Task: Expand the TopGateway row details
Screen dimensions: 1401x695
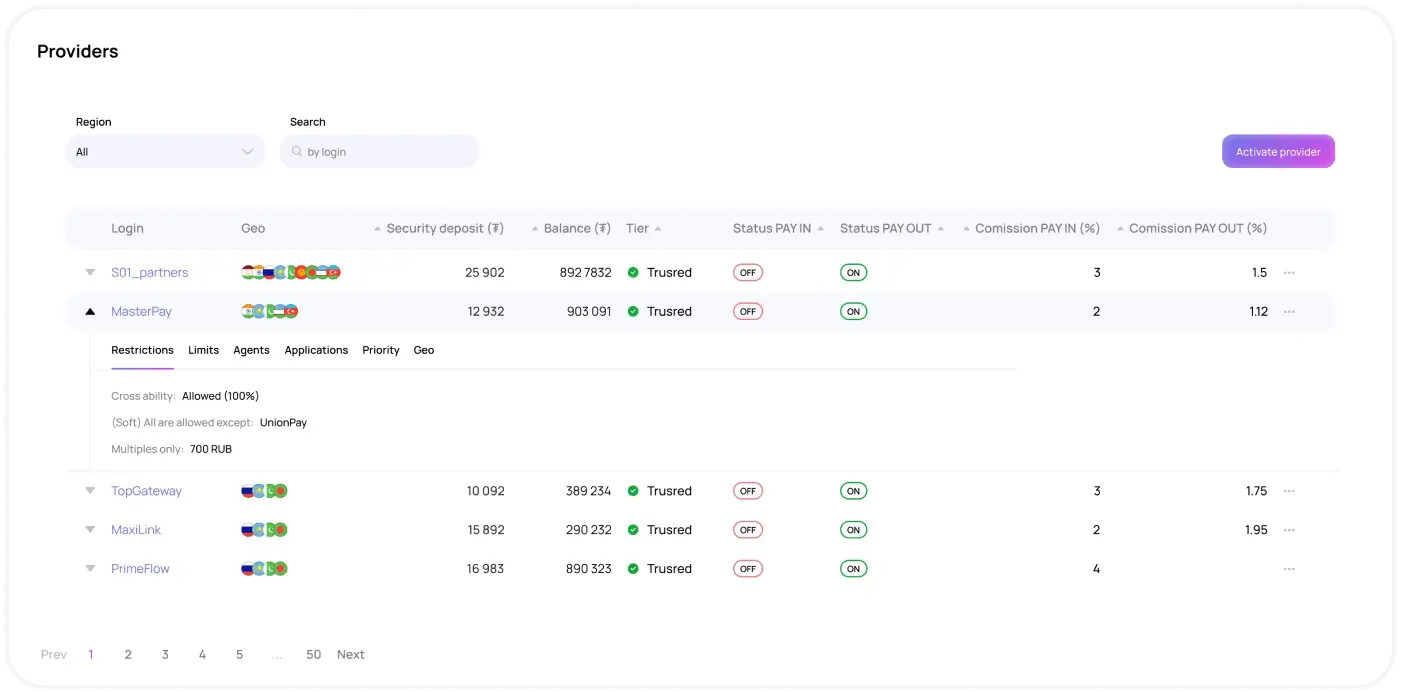Action: pyautogui.click(x=90, y=491)
